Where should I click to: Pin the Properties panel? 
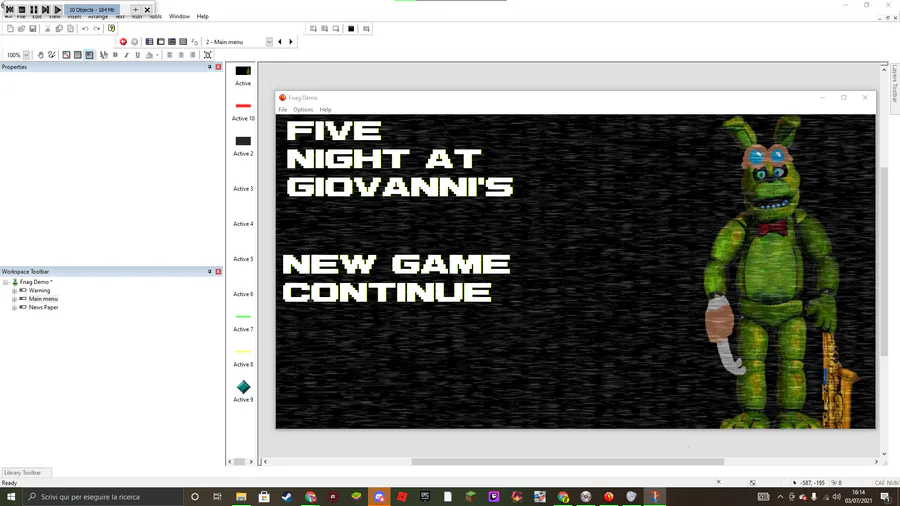pos(210,67)
